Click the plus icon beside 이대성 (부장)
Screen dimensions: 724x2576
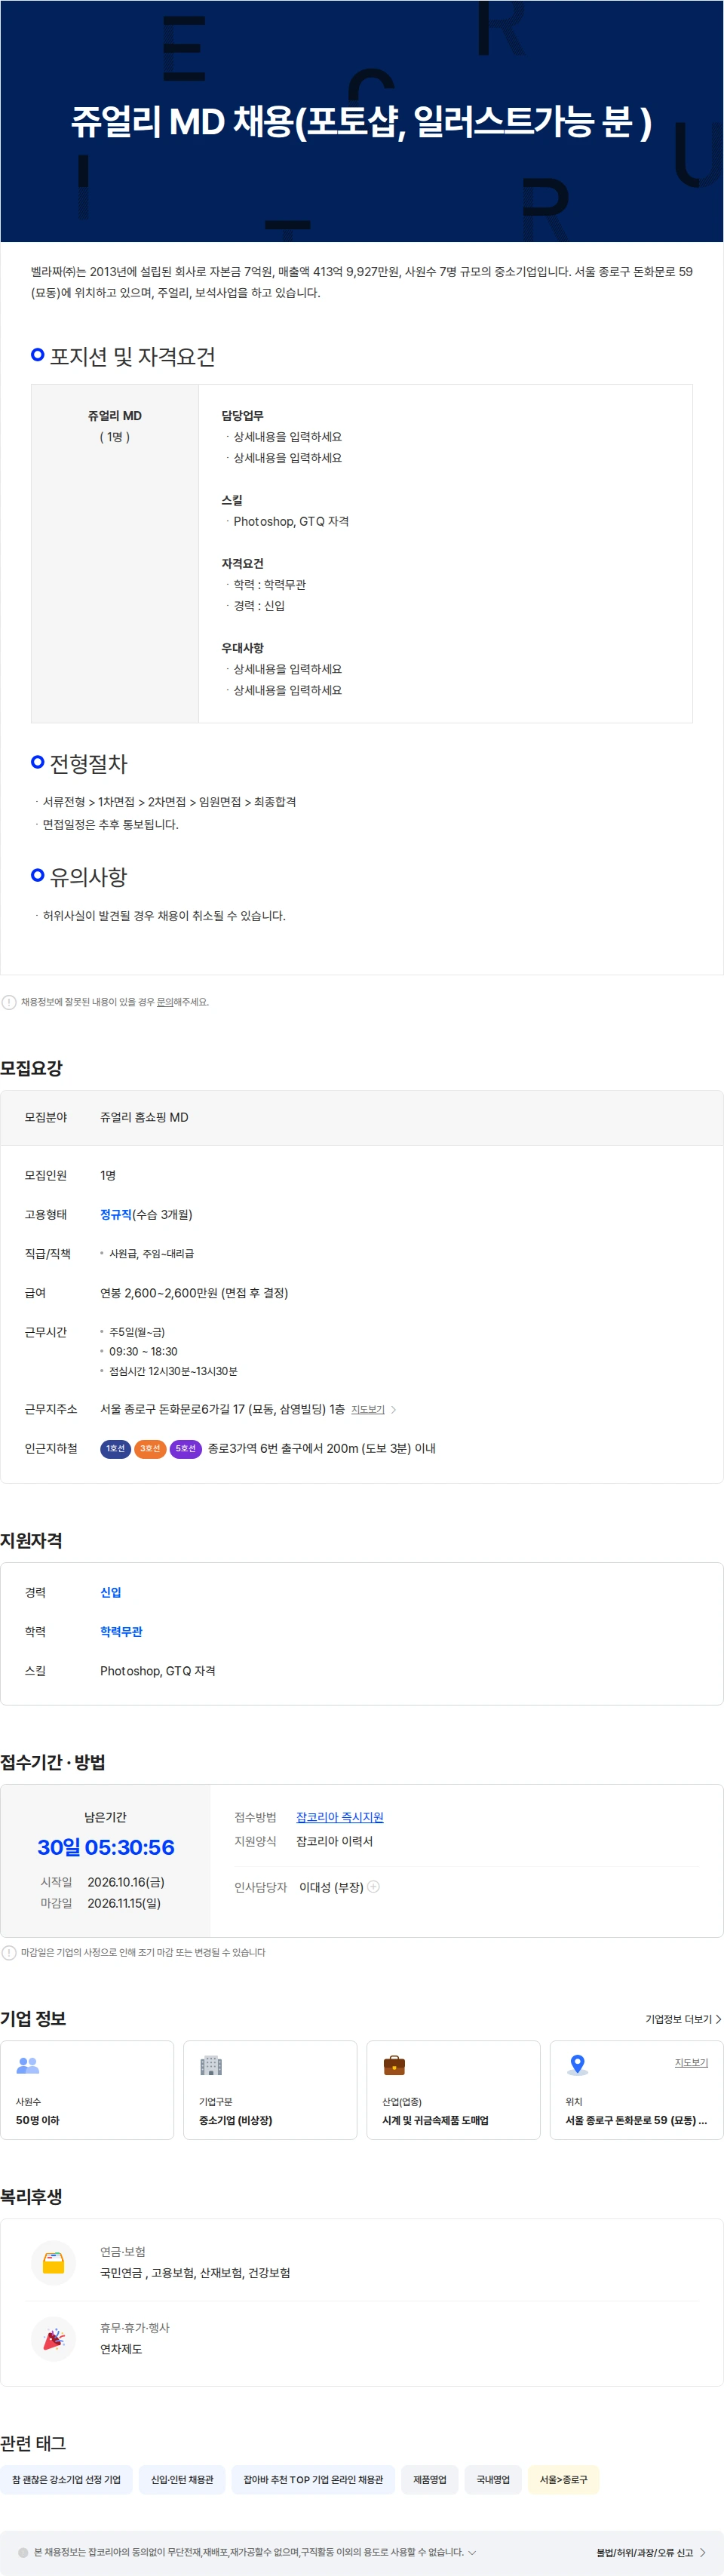tap(373, 1887)
